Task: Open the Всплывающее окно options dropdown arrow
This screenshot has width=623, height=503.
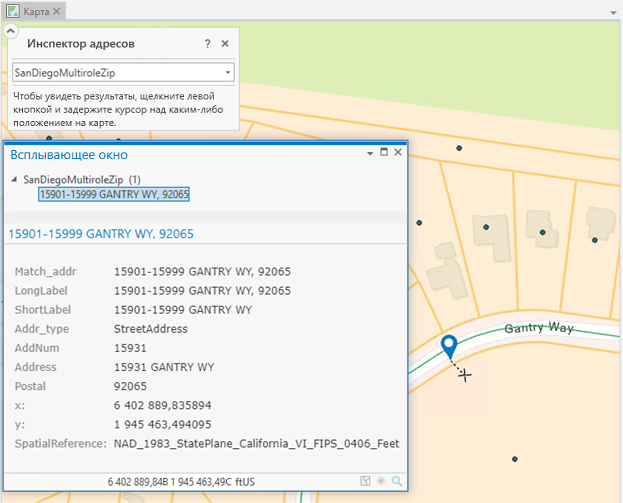Action: 369,153
